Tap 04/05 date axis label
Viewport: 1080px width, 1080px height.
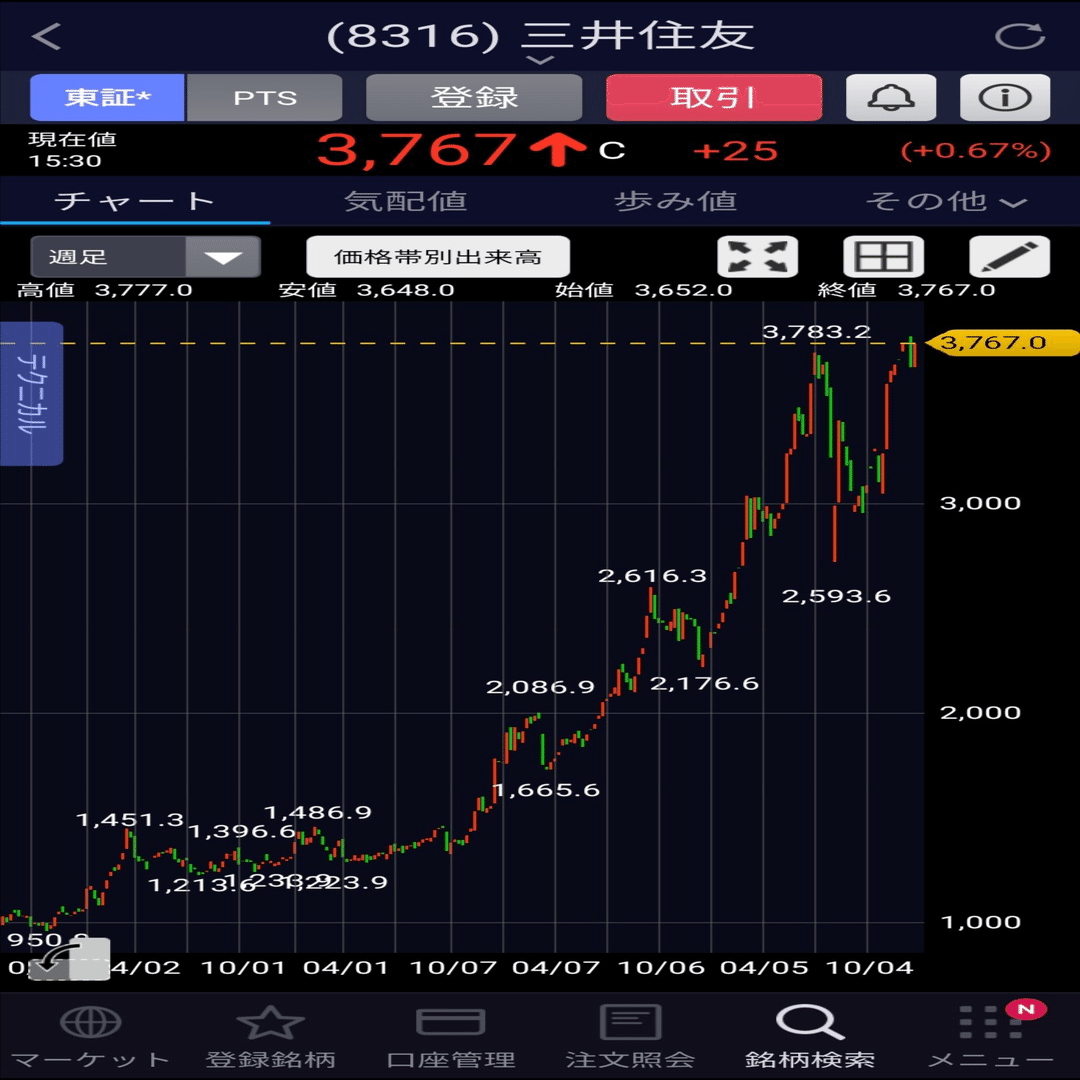[764, 967]
